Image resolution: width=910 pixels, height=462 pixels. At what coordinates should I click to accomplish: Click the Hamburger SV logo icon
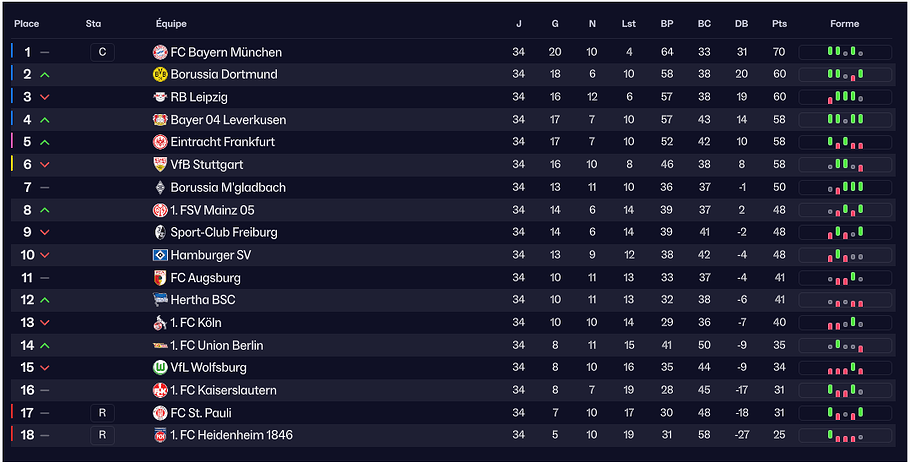(x=160, y=255)
